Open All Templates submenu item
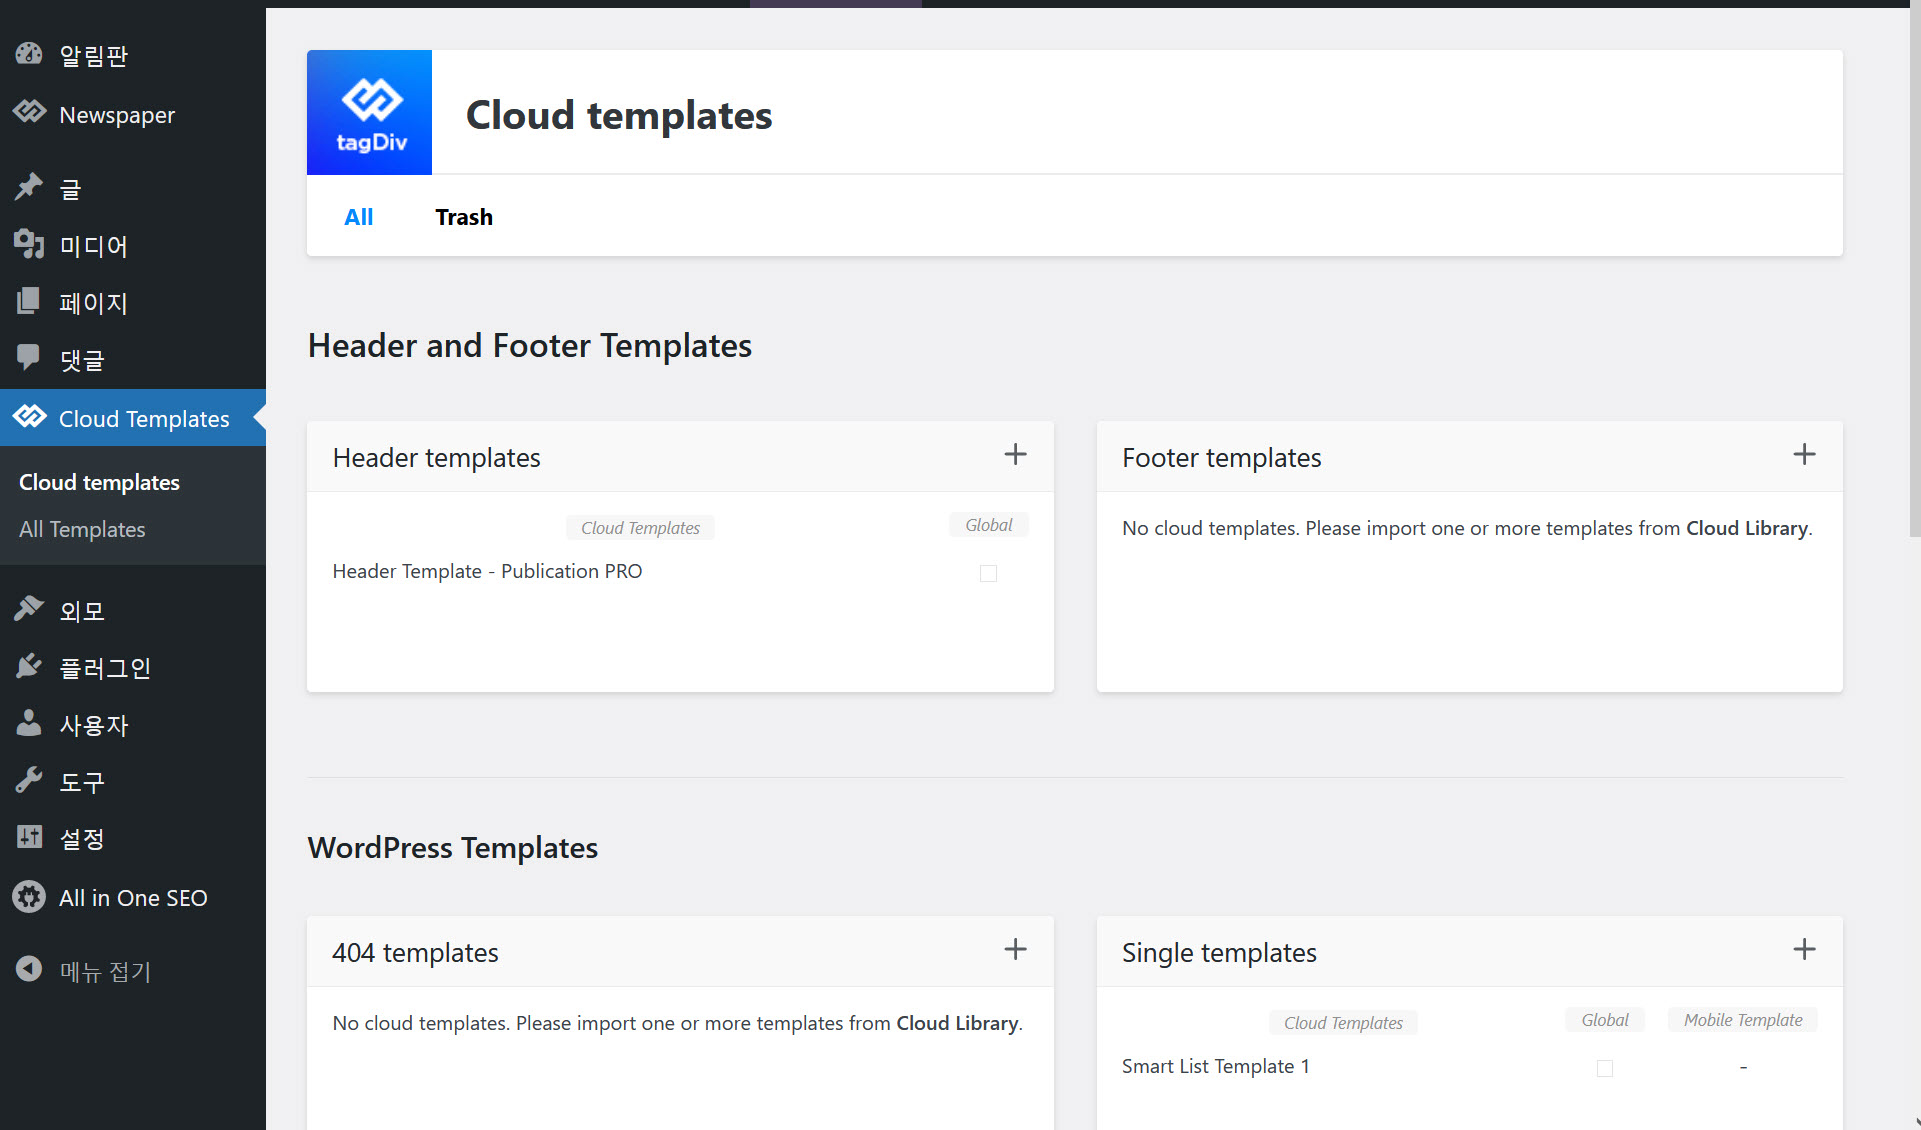The width and height of the screenshot is (1921, 1130). [82, 529]
